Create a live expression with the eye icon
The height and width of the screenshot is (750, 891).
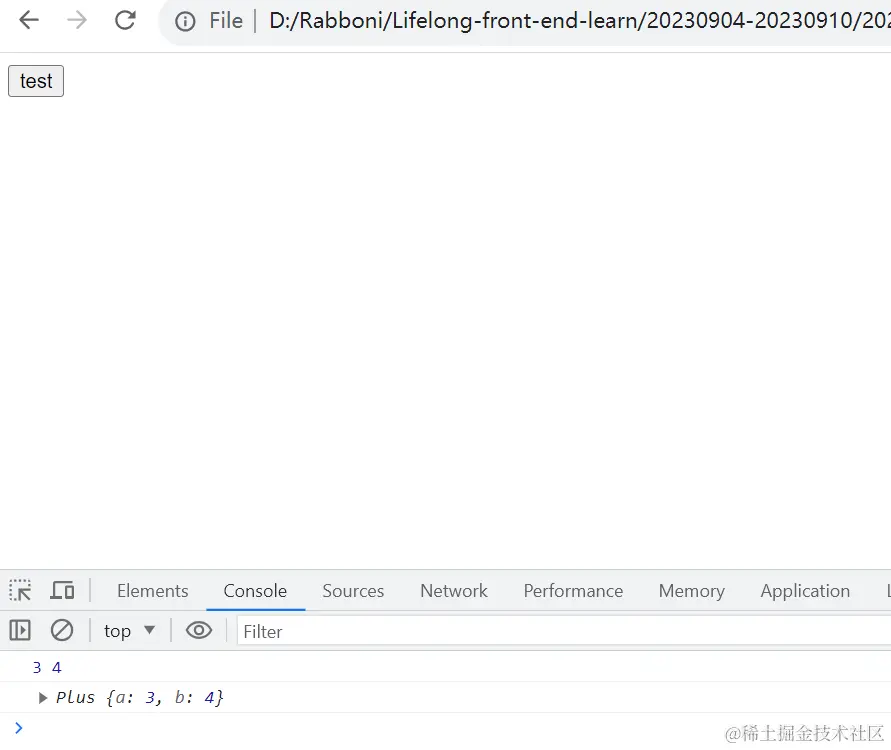coord(199,630)
